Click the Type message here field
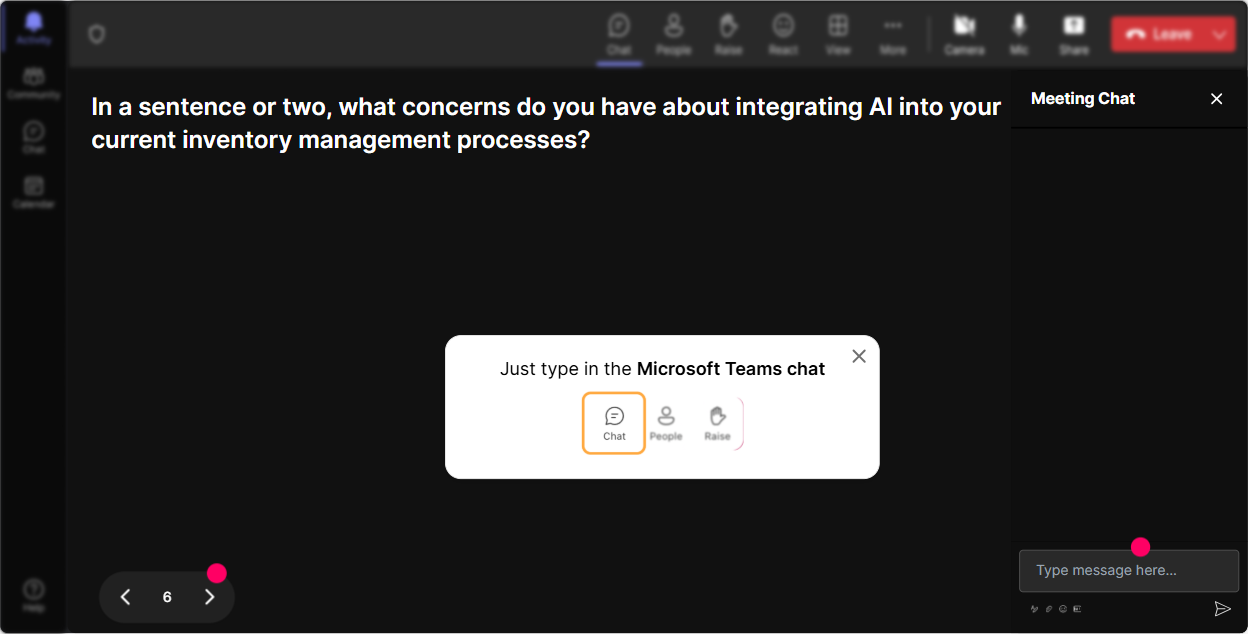Viewport: 1248px width, 634px height. [1129, 571]
